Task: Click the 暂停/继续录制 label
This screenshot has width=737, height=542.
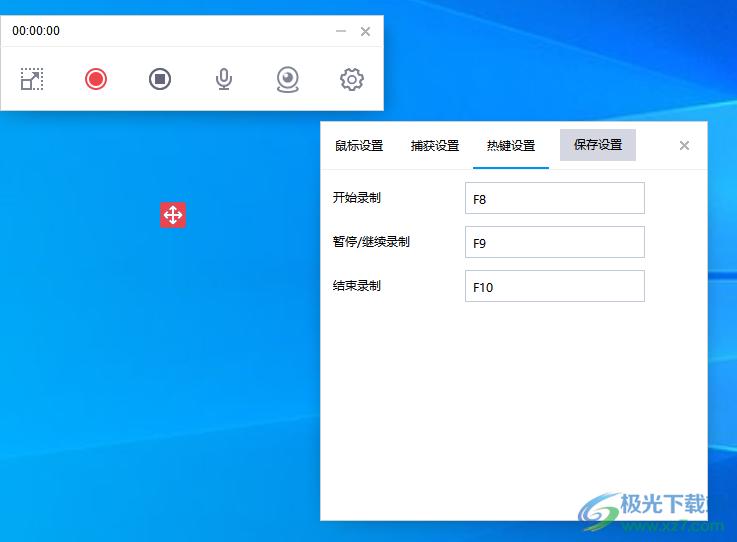Action: pyautogui.click(x=371, y=242)
